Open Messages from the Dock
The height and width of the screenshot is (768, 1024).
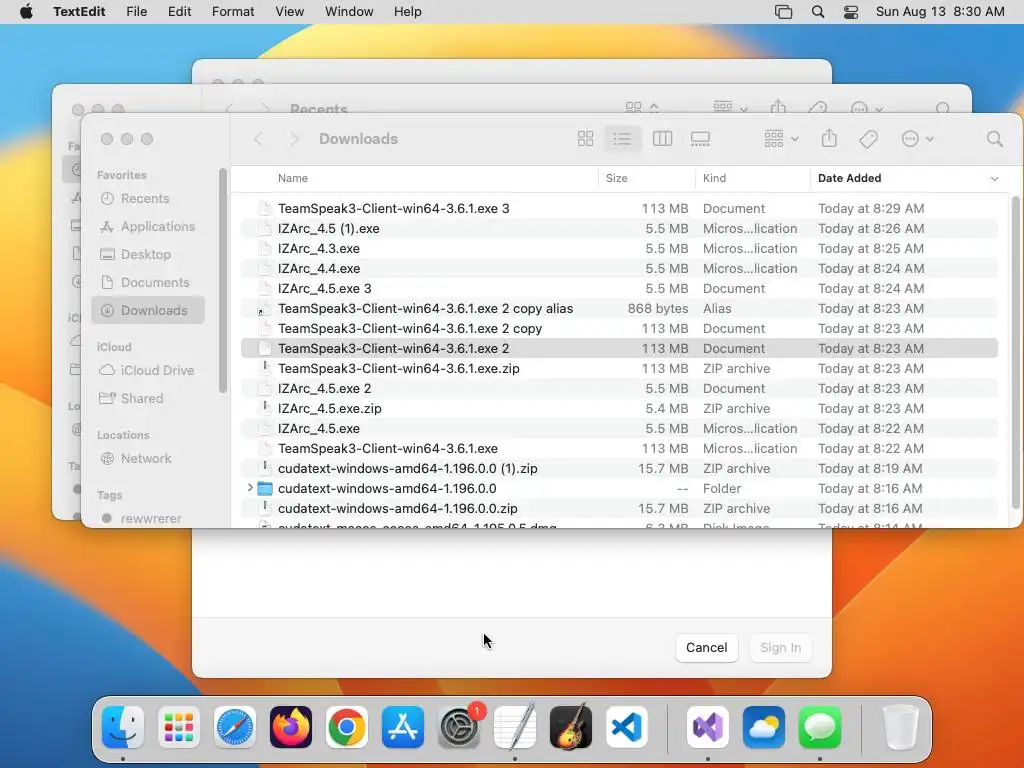tap(820, 727)
